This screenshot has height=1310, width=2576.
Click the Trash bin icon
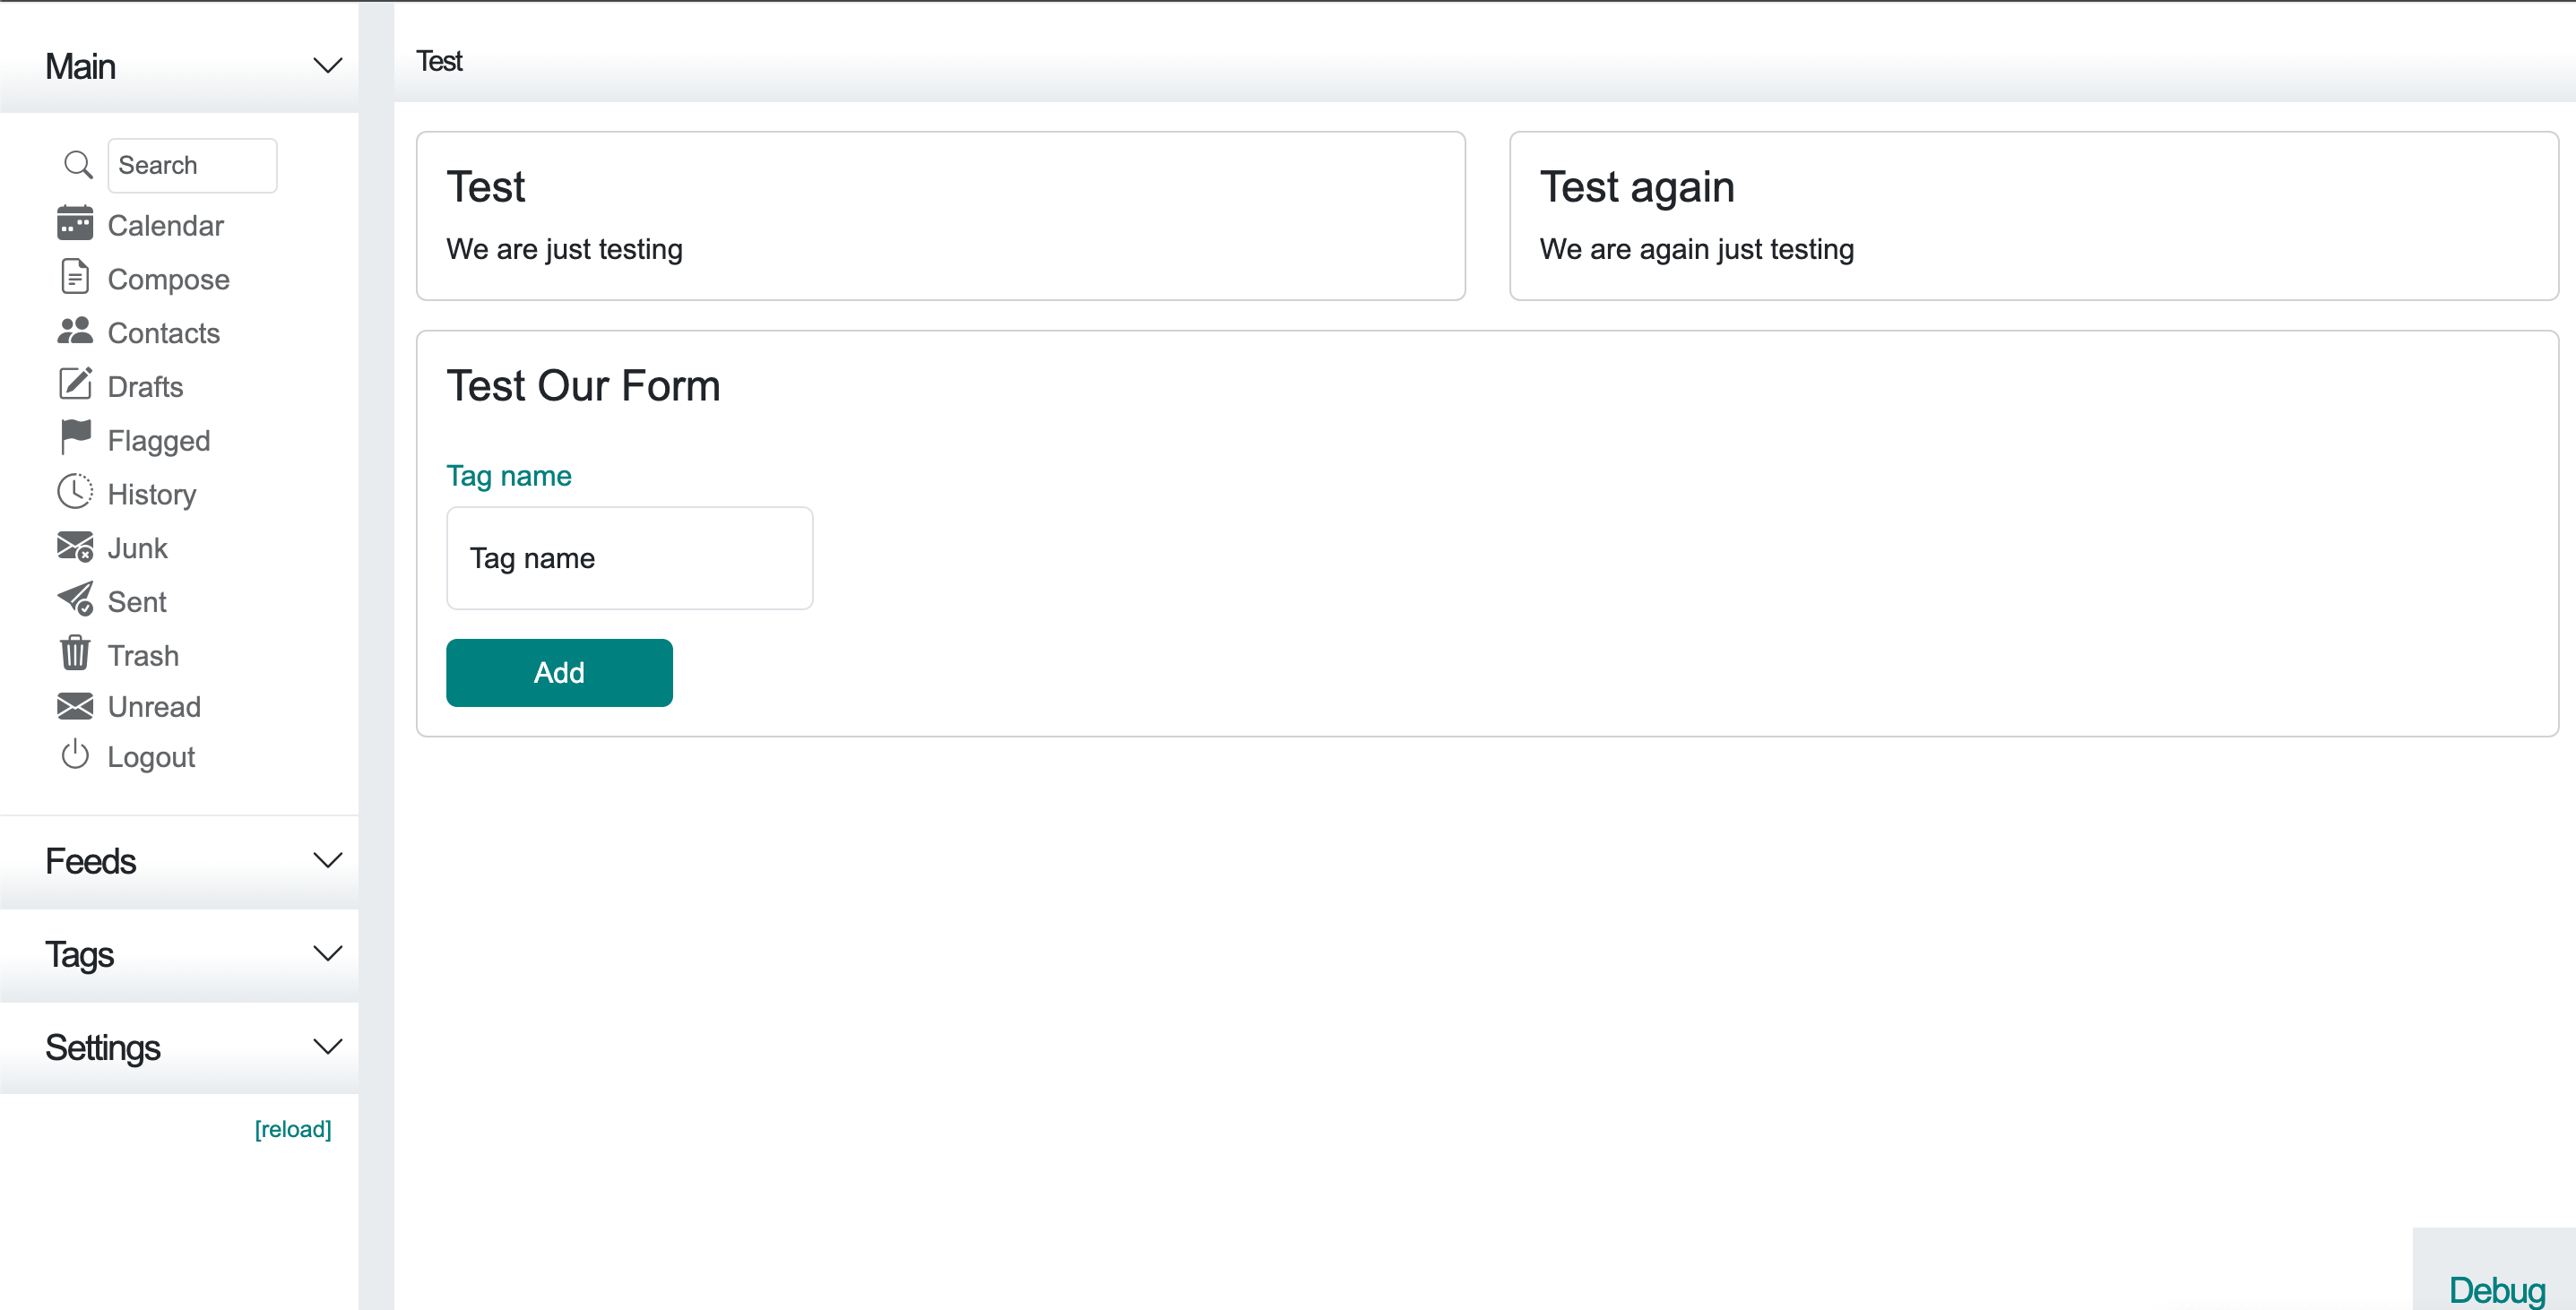[75, 654]
